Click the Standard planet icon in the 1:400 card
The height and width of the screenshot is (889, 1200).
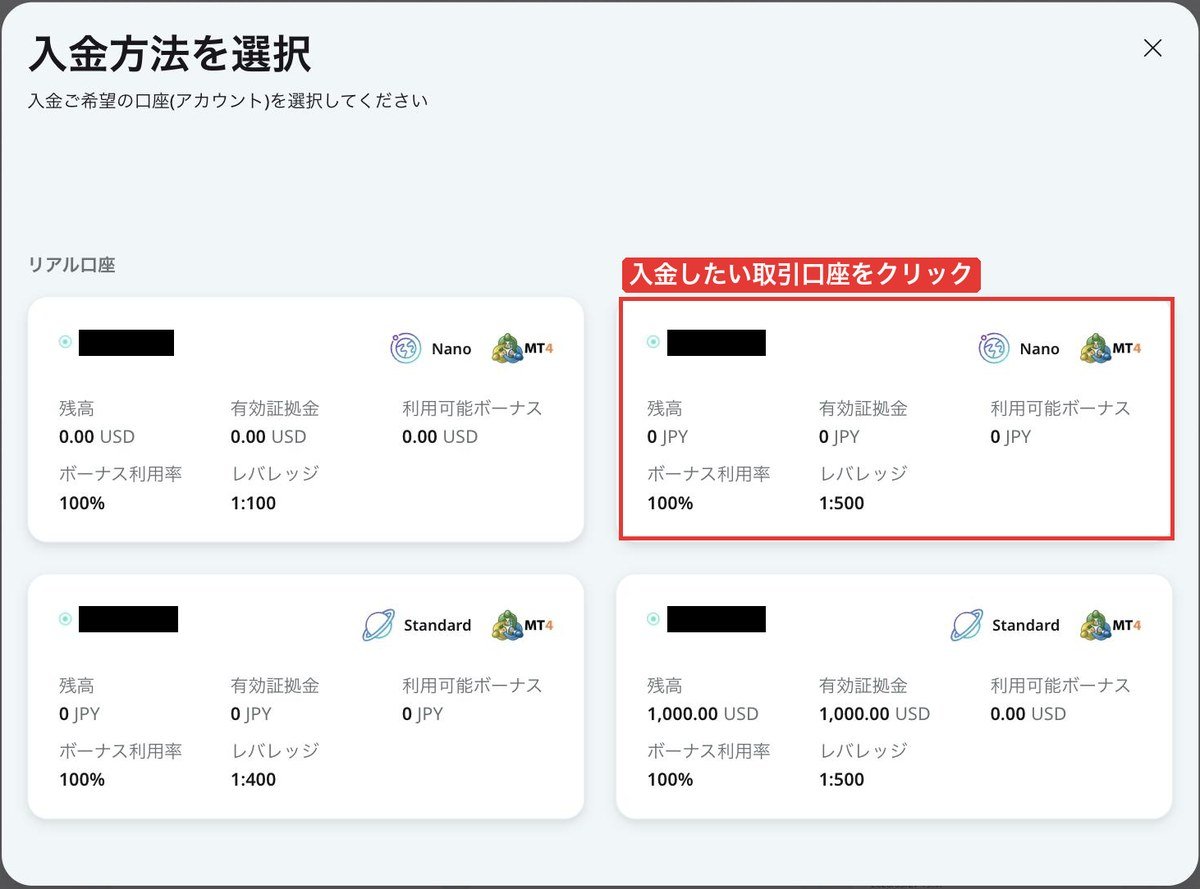pyautogui.click(x=378, y=625)
